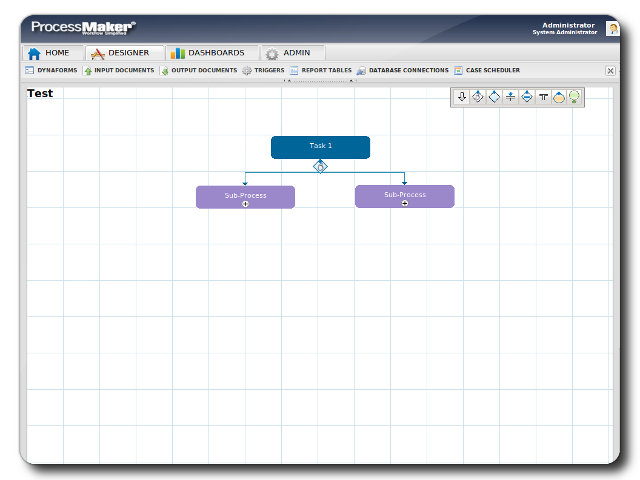
Task: Click the parallel by evaluation diamond icon
Action: click(x=527, y=97)
